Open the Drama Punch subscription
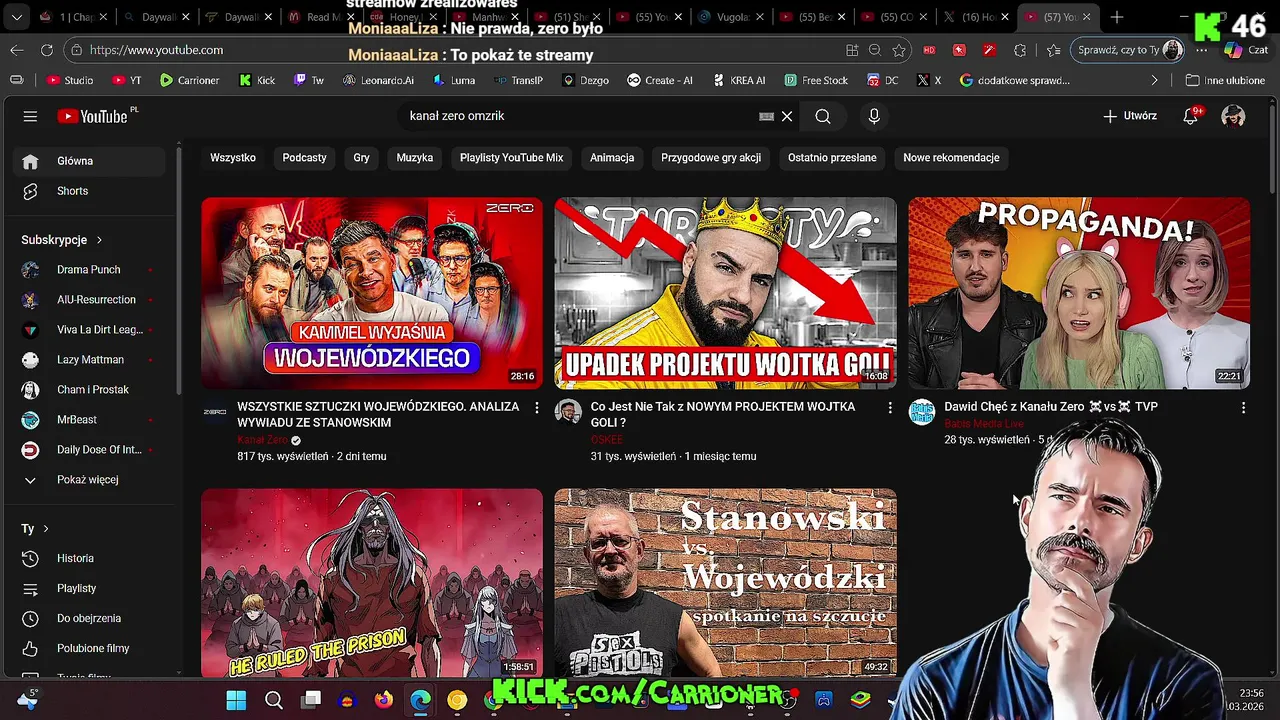 point(90,270)
